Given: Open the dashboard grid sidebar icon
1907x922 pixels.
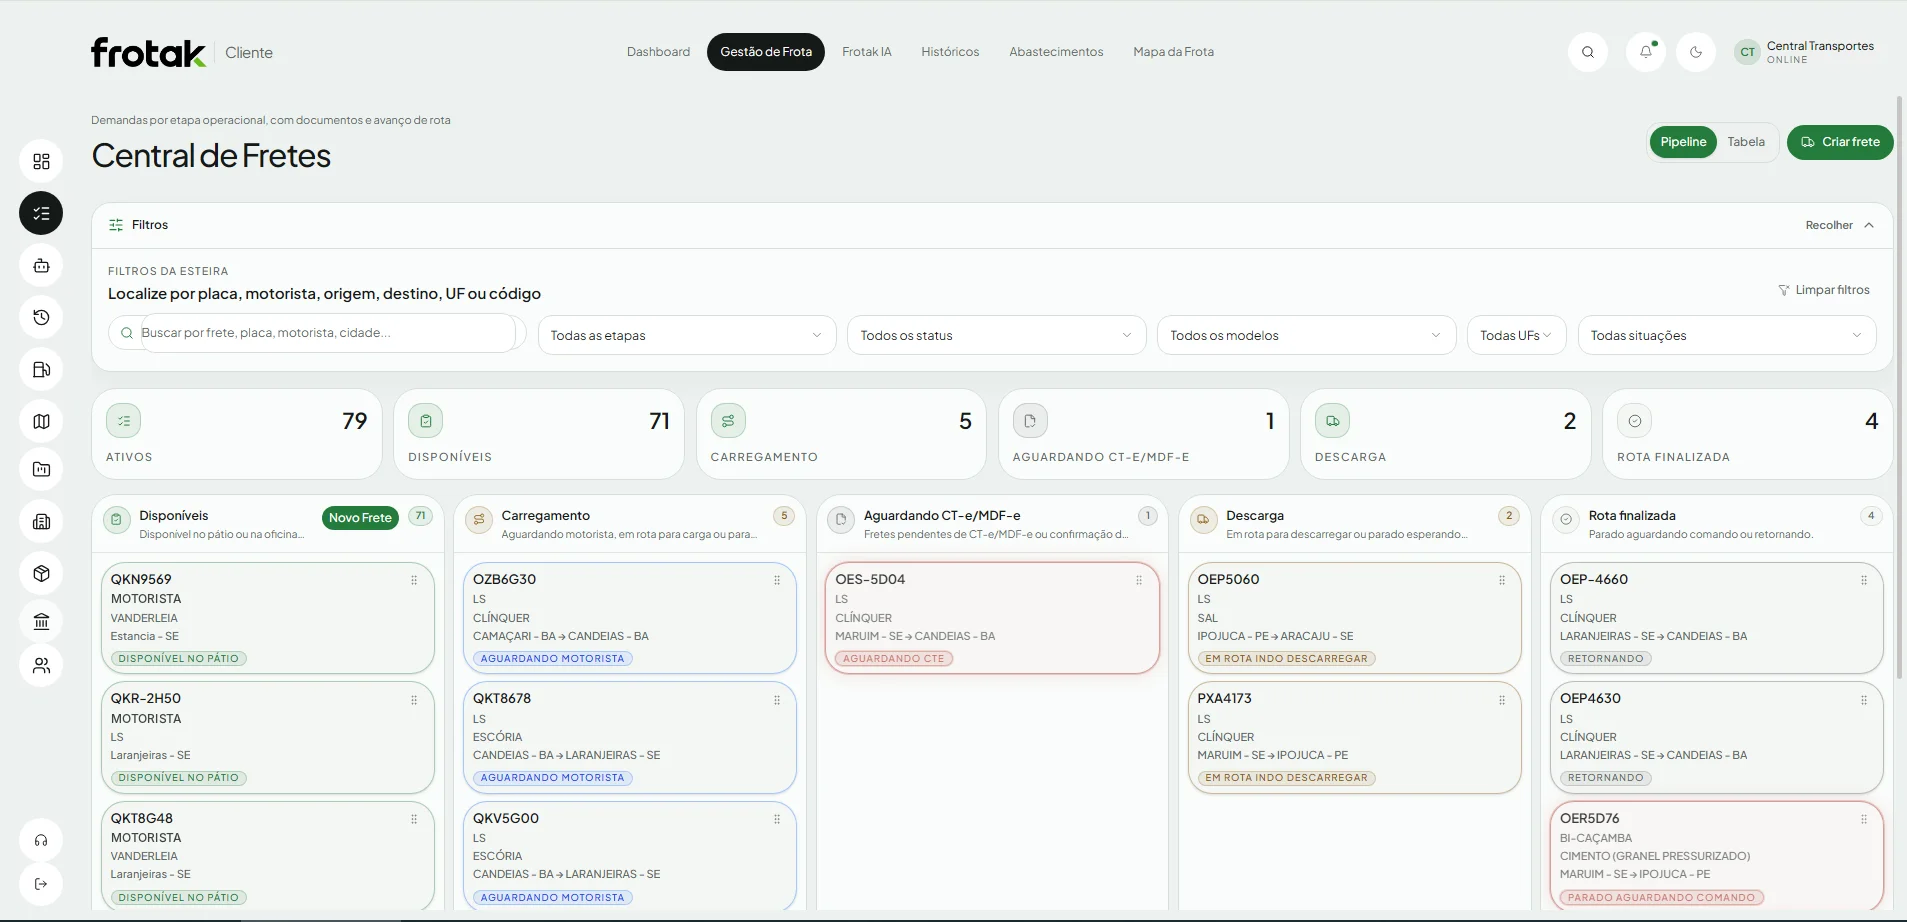Looking at the screenshot, I should coord(41,161).
